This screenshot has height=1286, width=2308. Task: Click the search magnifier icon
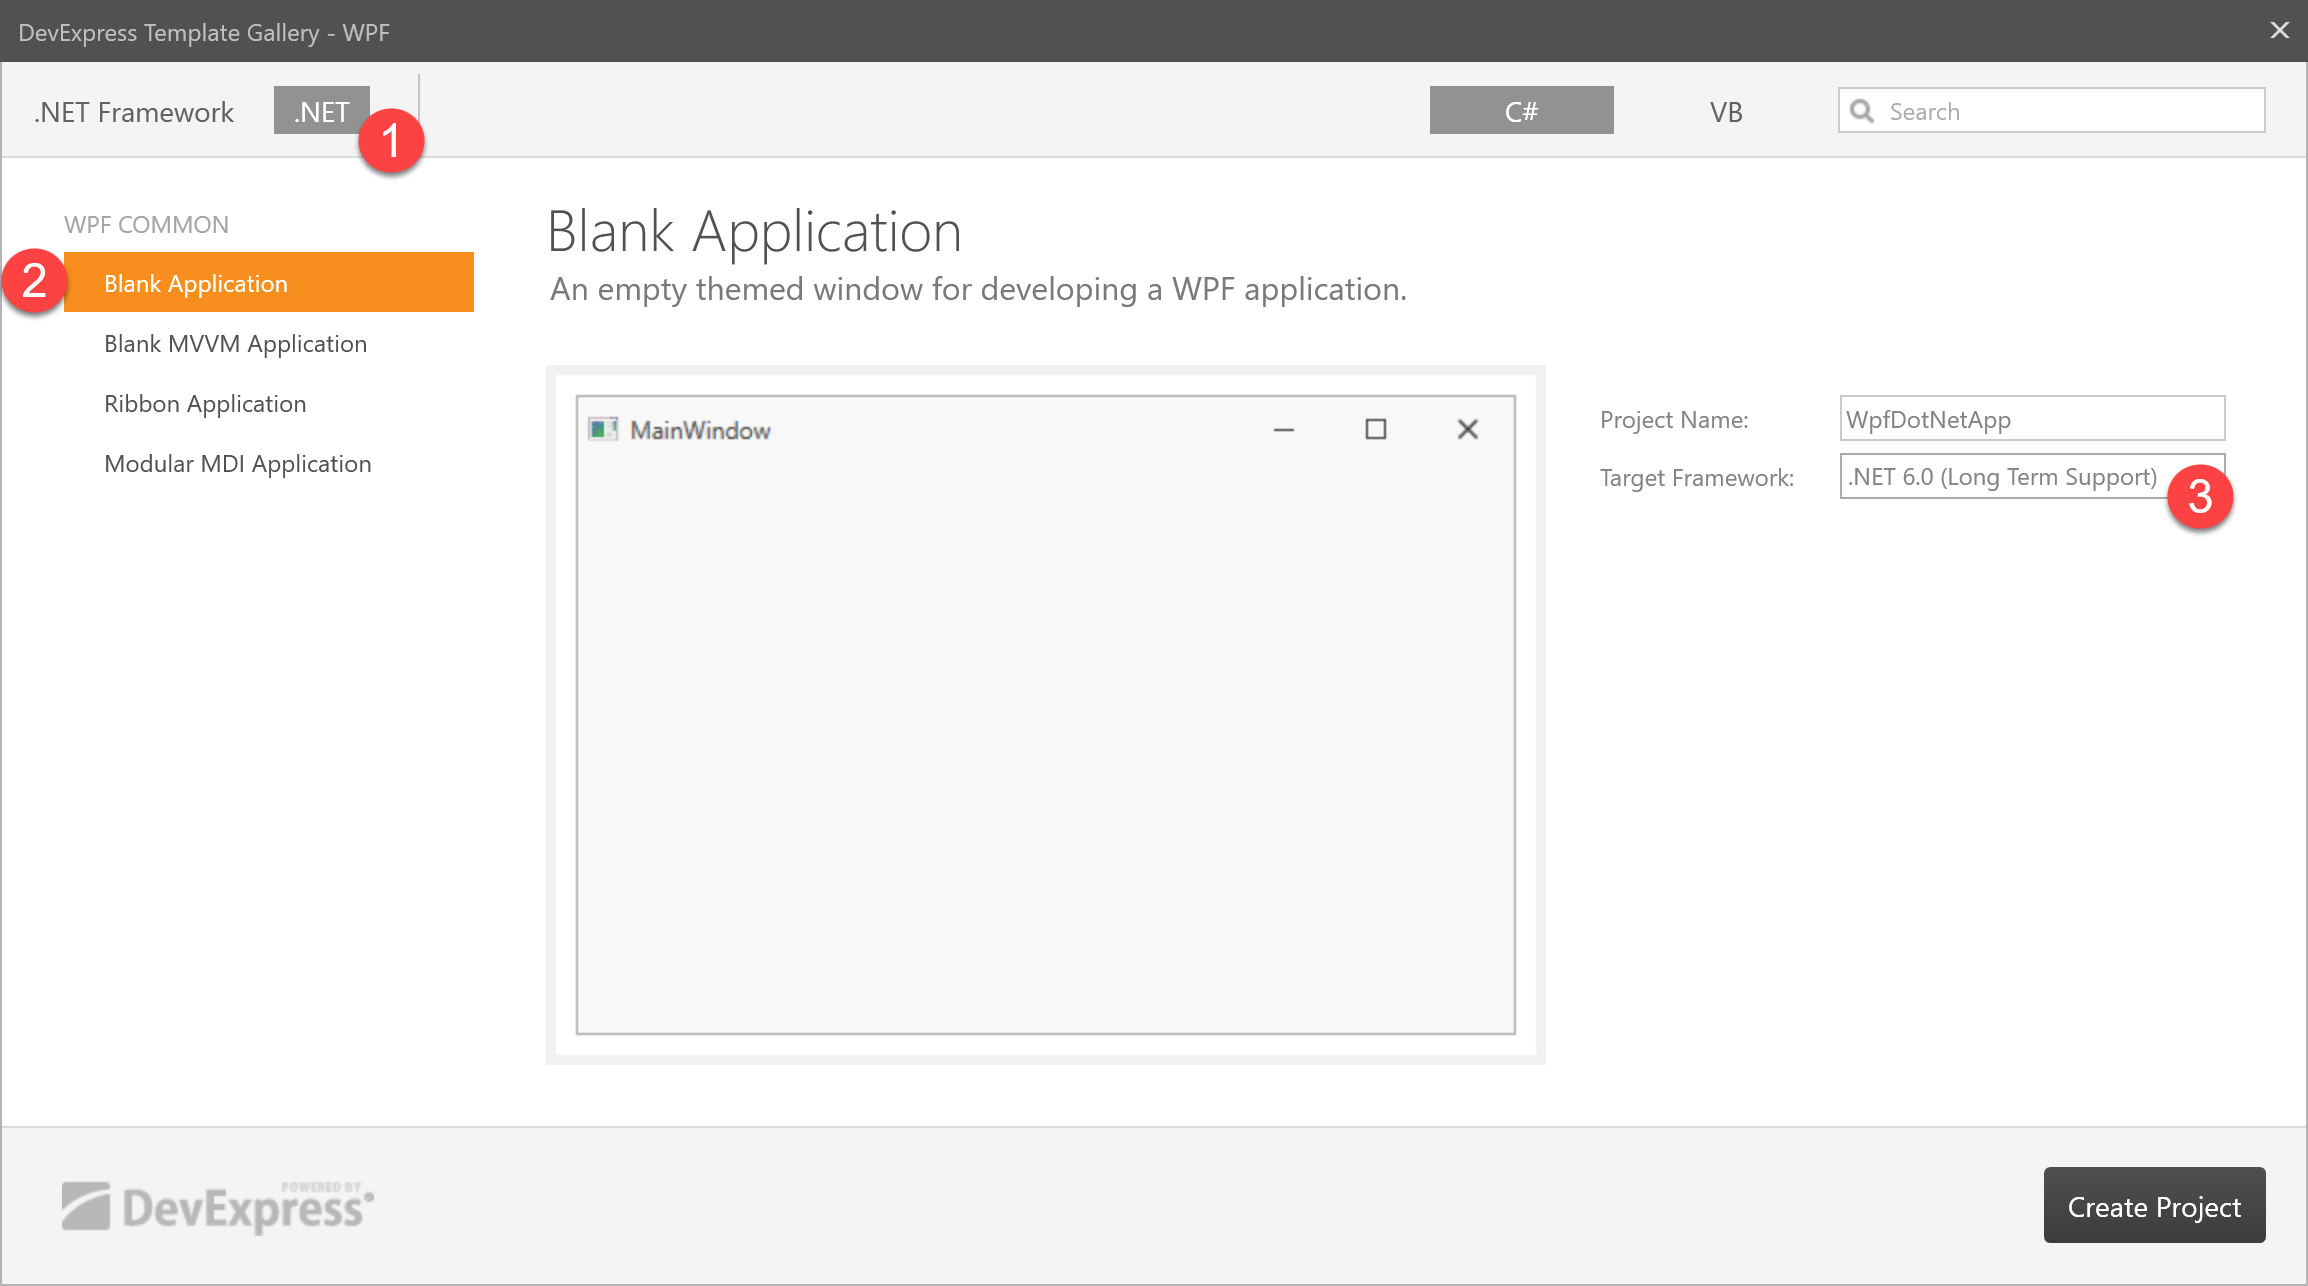1862,111
